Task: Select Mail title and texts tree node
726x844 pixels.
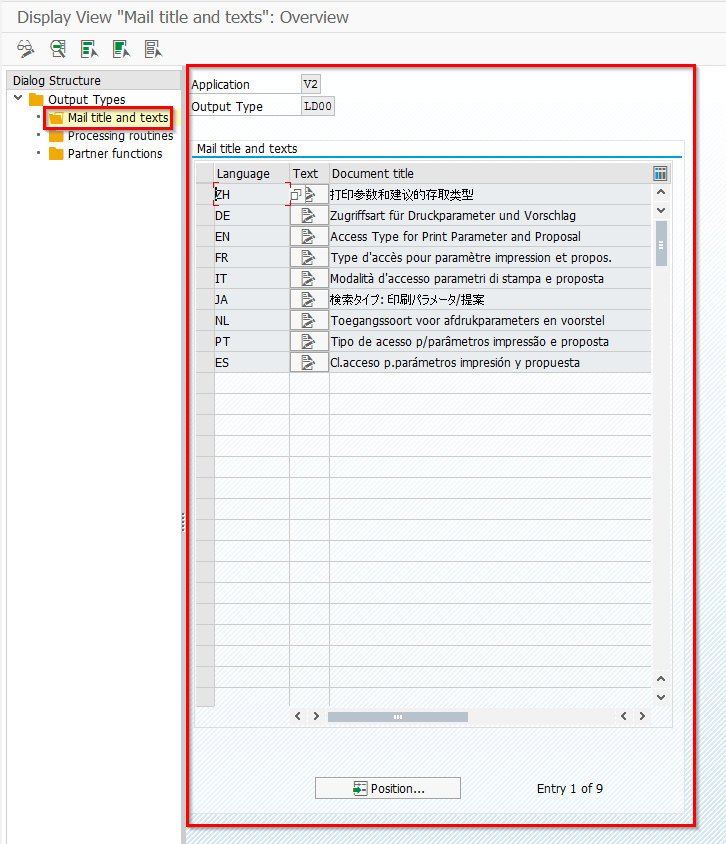Action: pyautogui.click(x=118, y=117)
